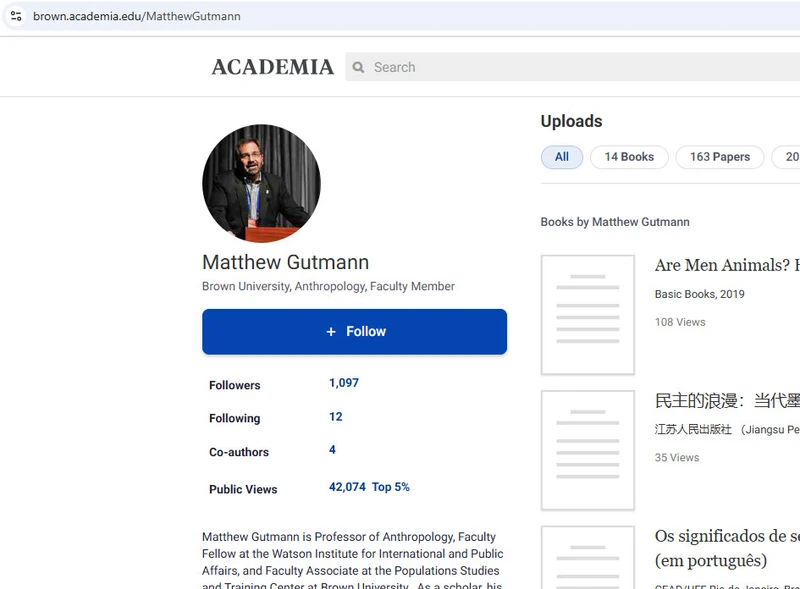Click Books by Matthew Gutmann heading
Image resolution: width=800 pixels, height=589 pixels.
coord(615,222)
